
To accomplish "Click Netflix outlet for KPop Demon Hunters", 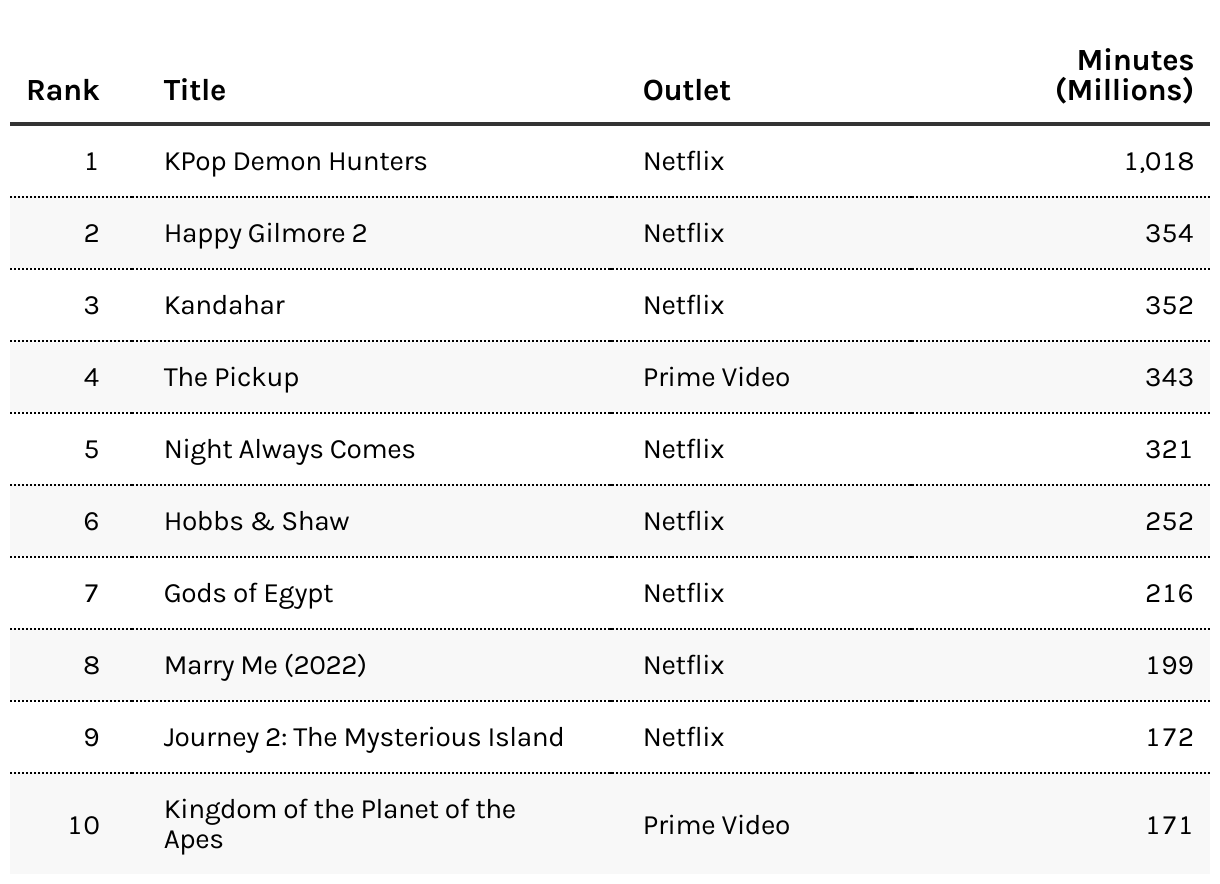I will click(x=683, y=161).
